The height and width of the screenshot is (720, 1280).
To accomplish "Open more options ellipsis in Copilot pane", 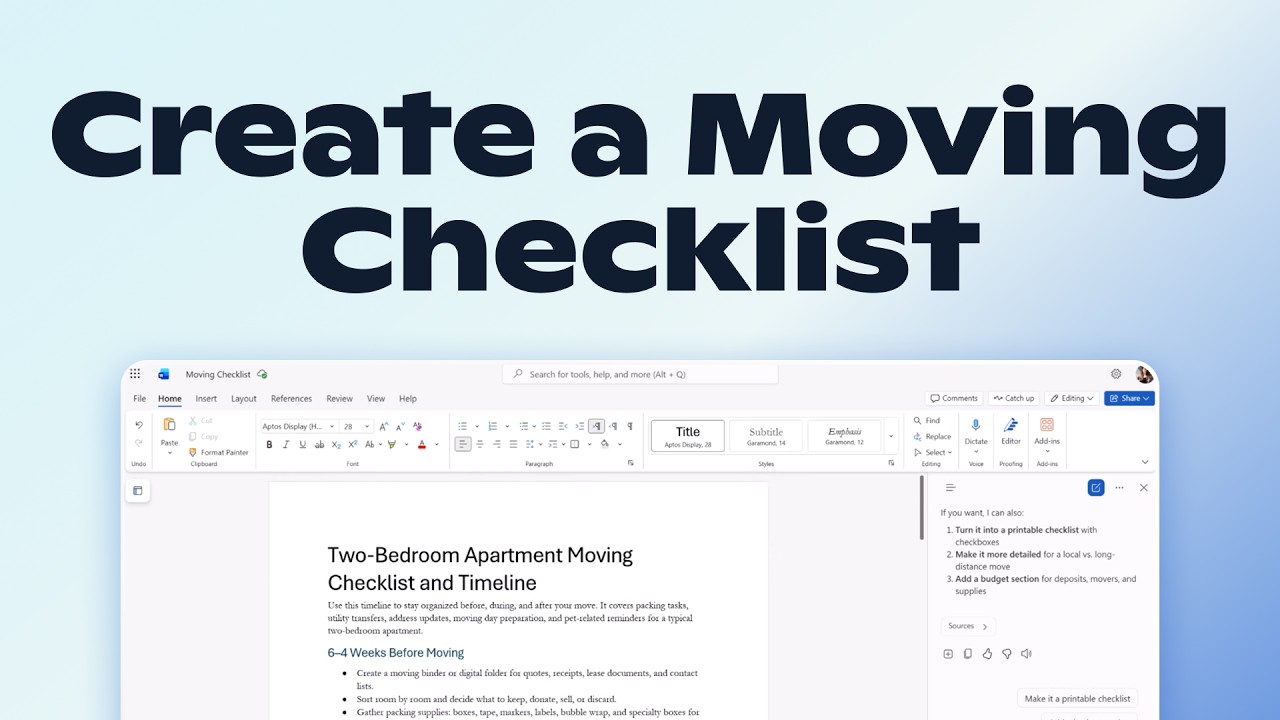I will (1119, 488).
